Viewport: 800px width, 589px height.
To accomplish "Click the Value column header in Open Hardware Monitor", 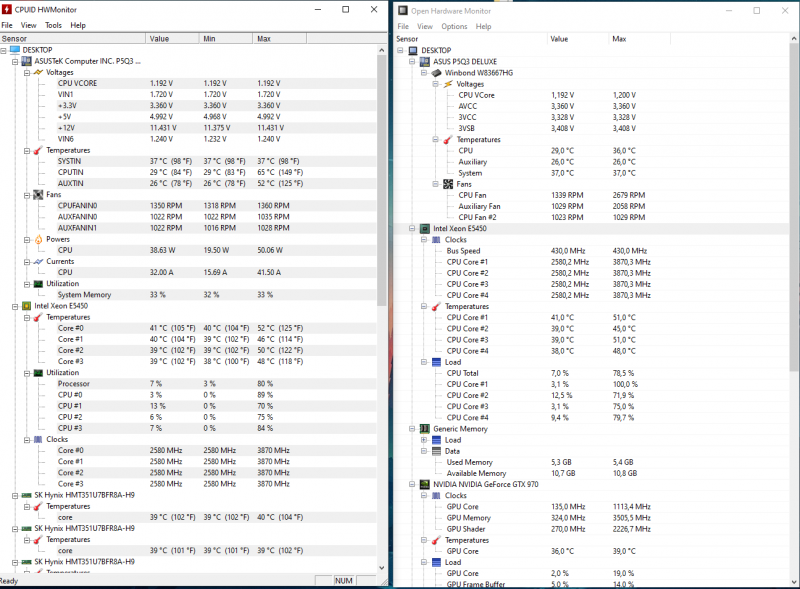I will point(560,38).
